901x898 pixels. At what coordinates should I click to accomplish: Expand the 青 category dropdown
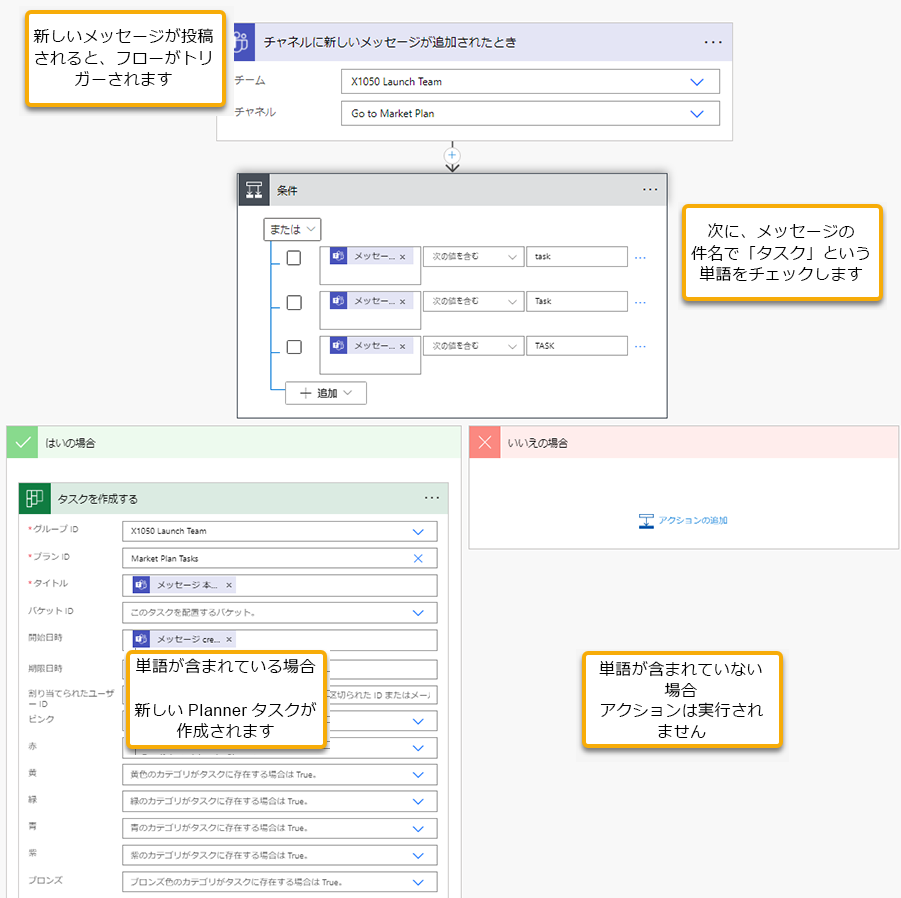418,828
